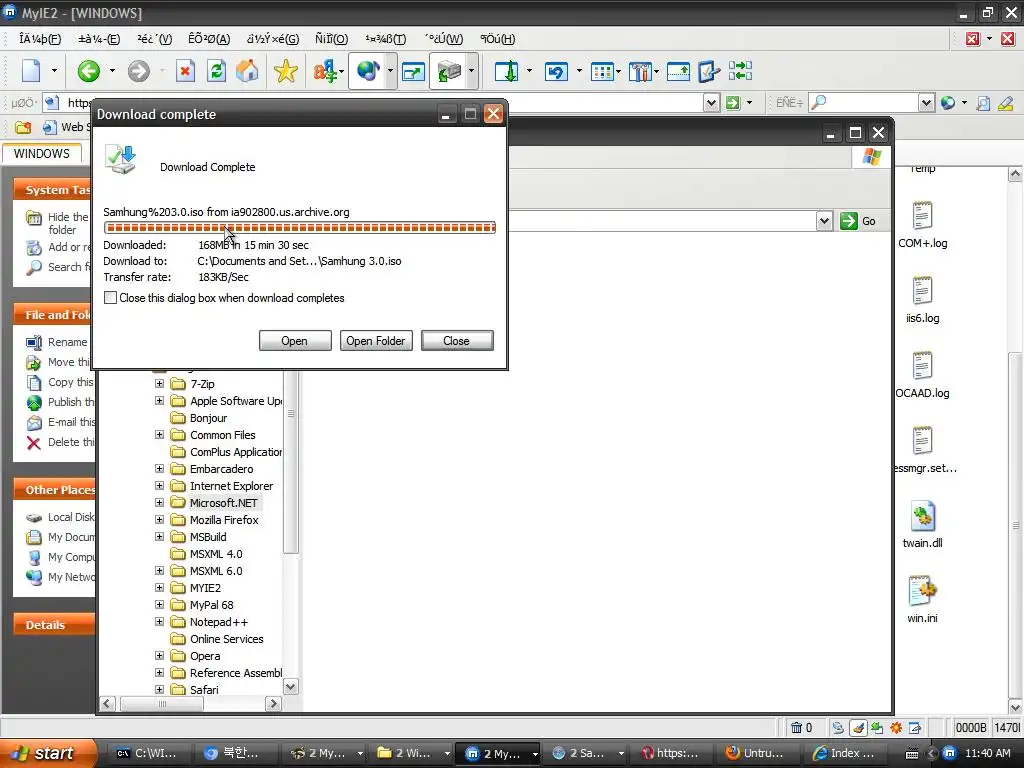Click the Open Folder button
Screen dimensions: 1024x768
[376, 341]
